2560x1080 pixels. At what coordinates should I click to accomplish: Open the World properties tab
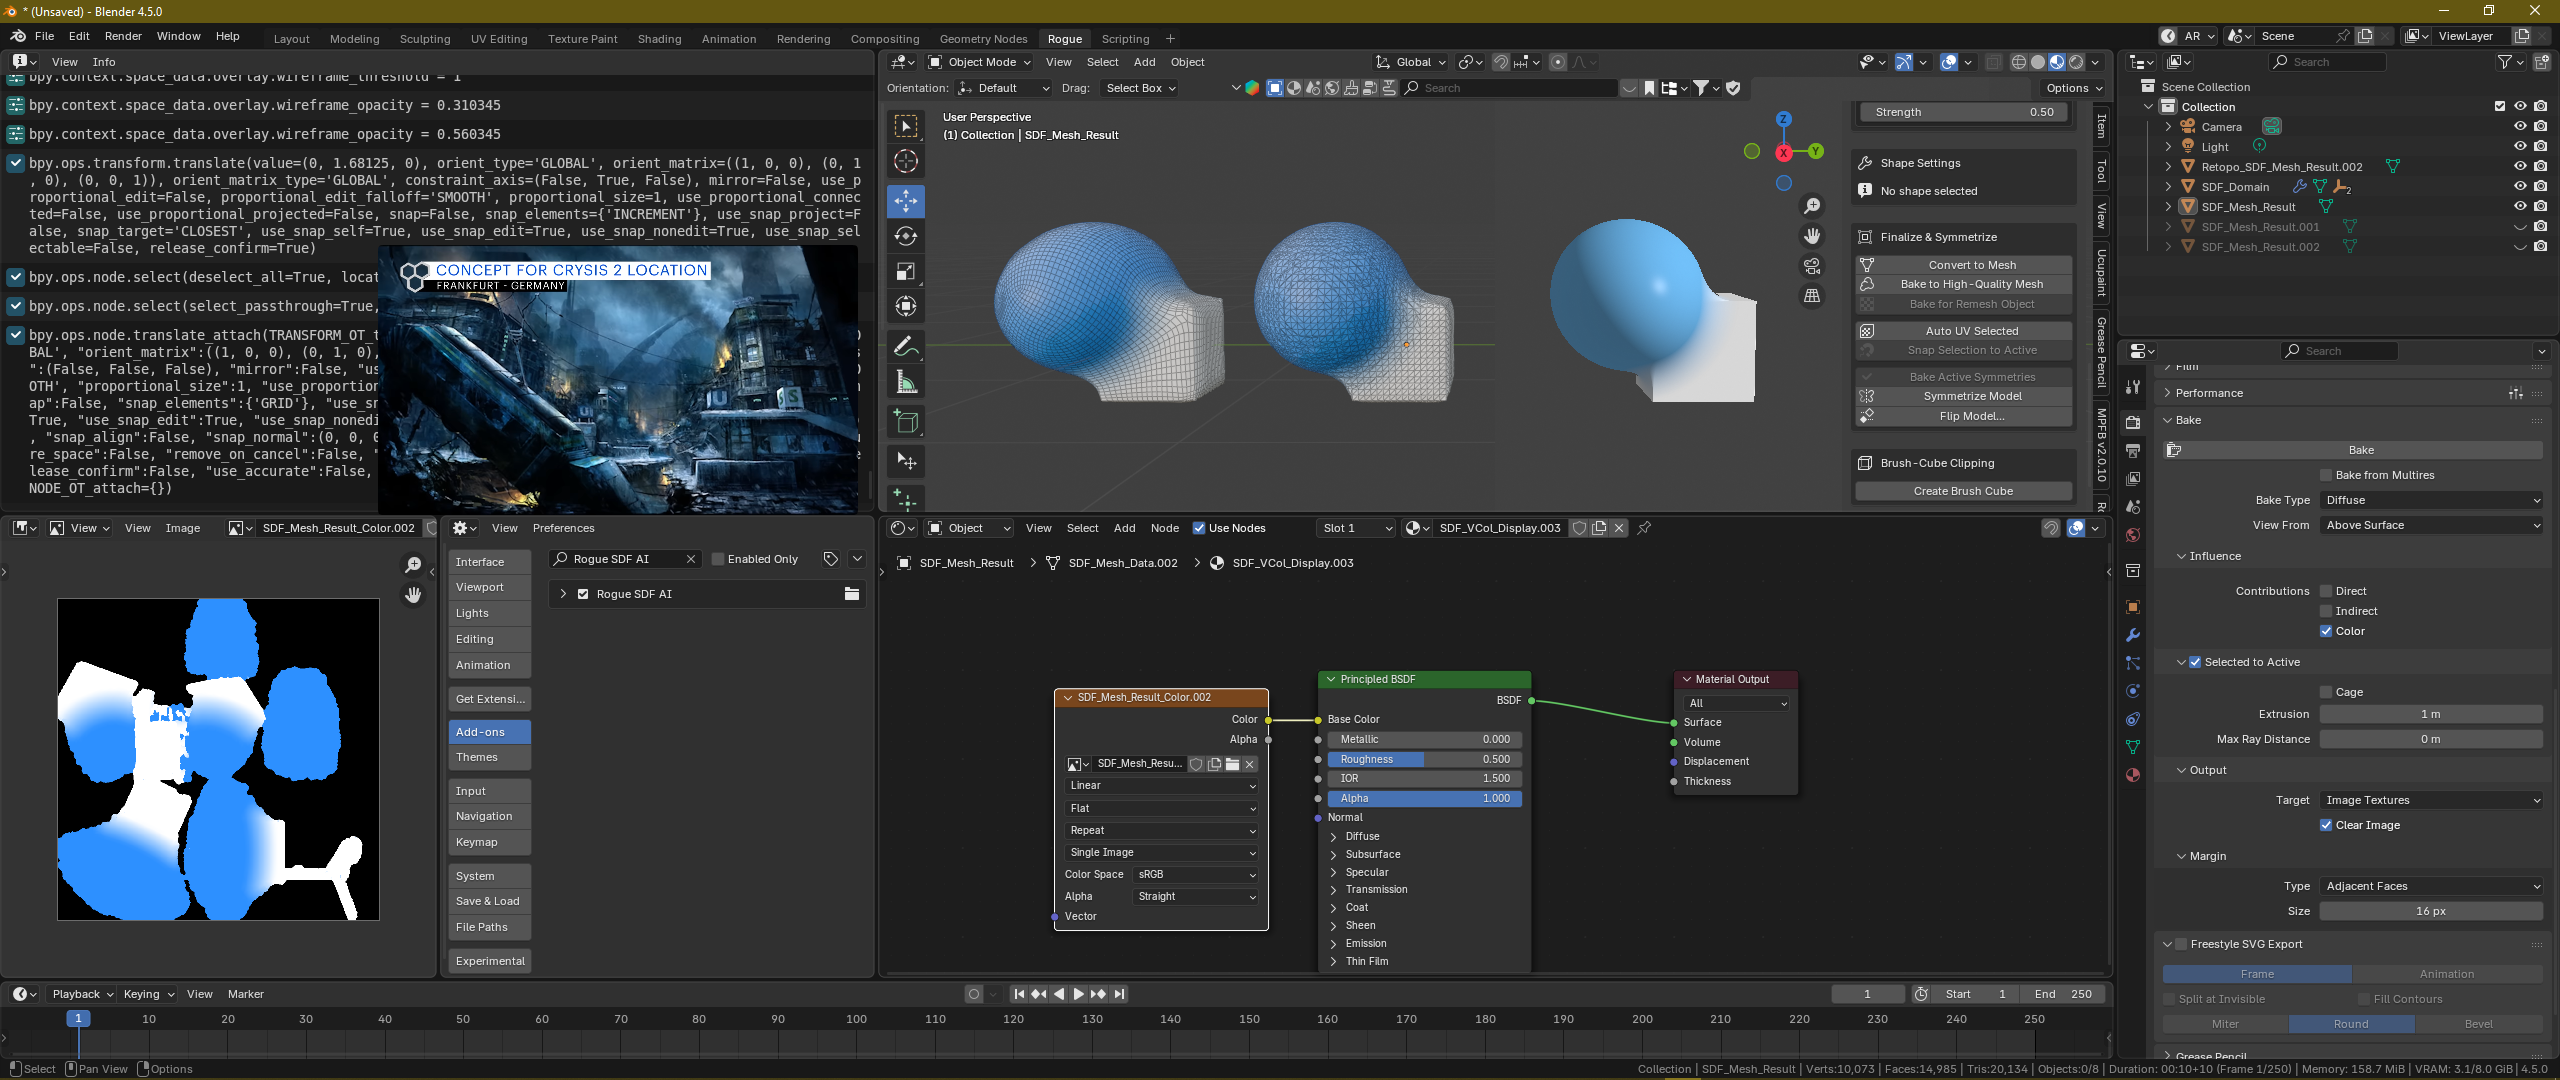[x=2133, y=535]
